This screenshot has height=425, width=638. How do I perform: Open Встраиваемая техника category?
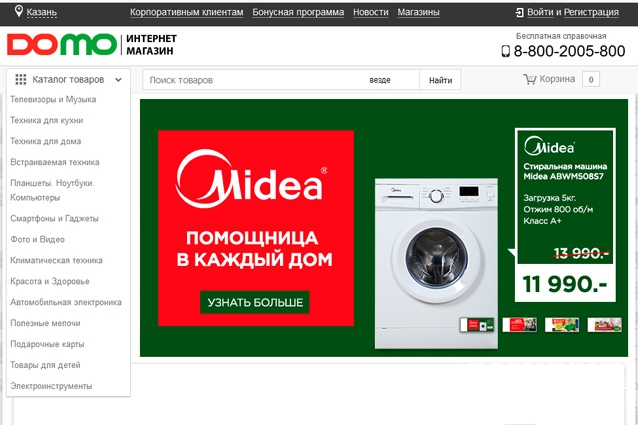click(55, 162)
